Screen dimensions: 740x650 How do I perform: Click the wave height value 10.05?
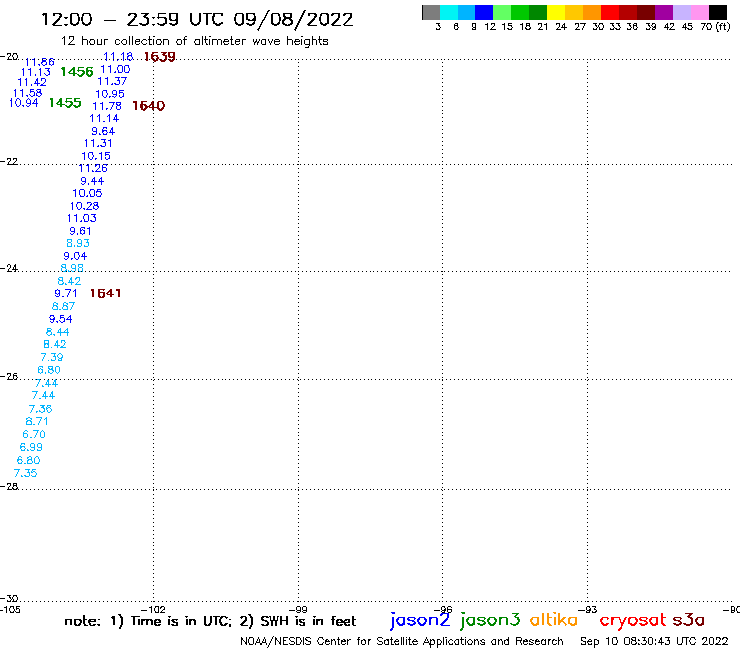click(x=87, y=193)
